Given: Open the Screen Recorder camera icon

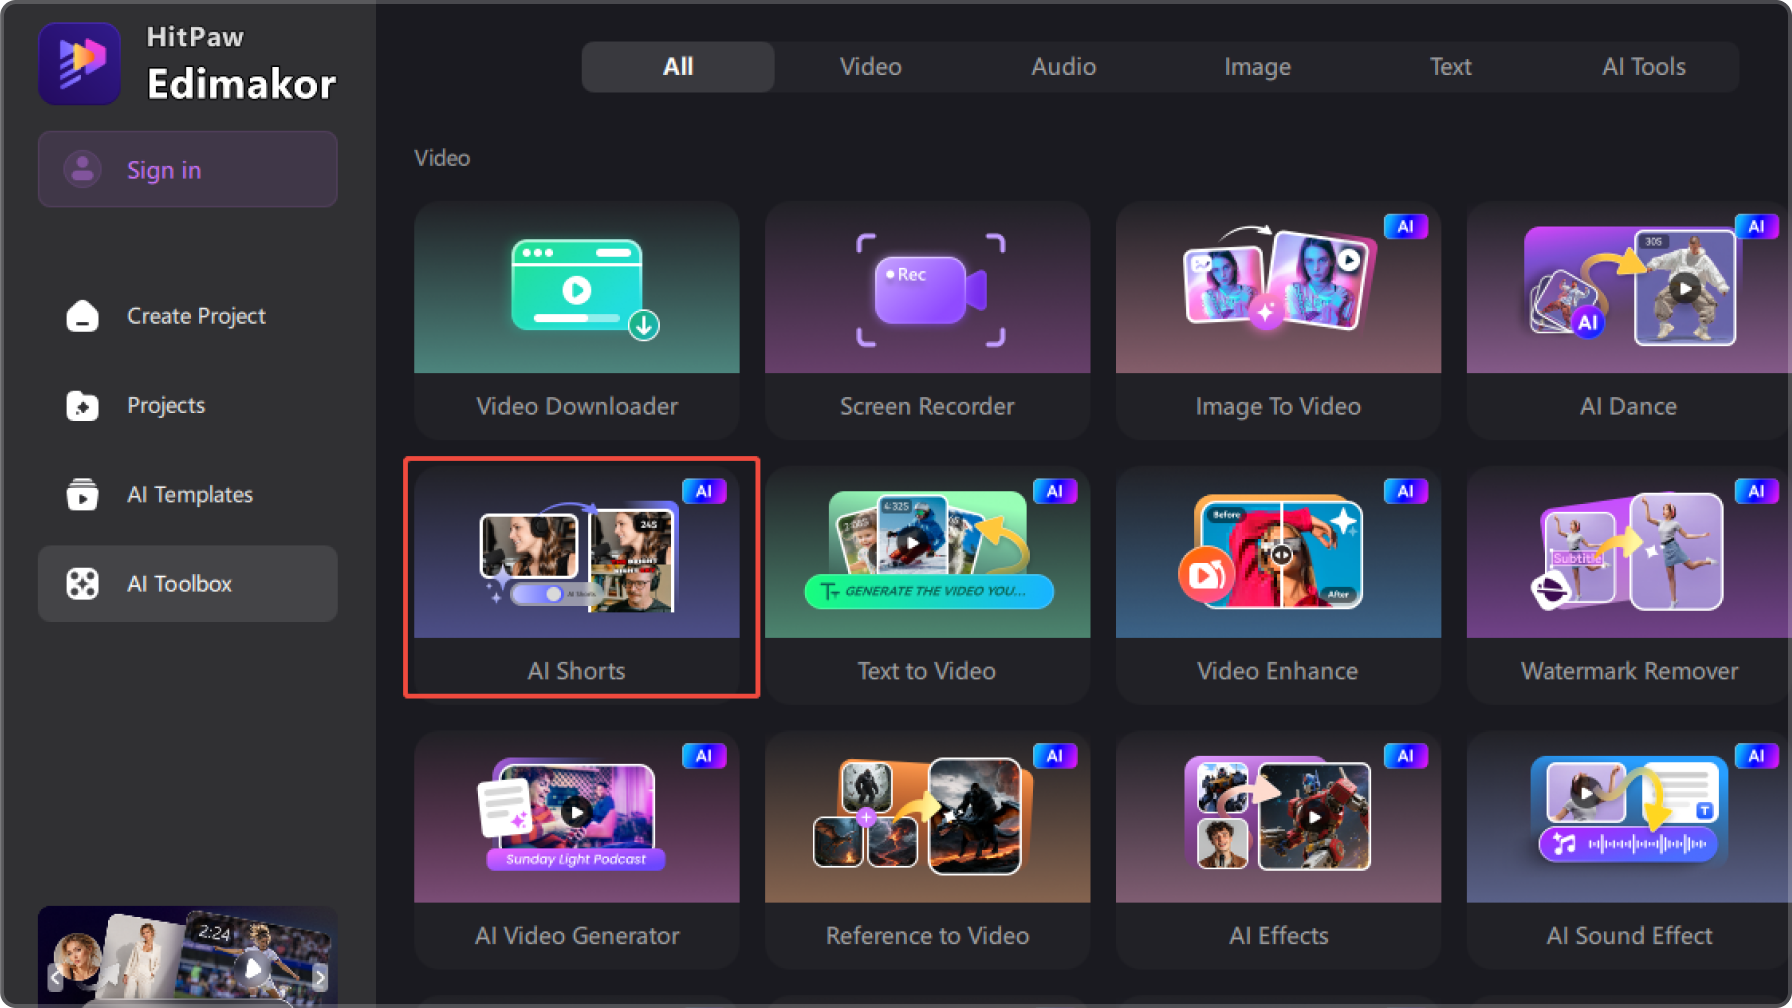Looking at the screenshot, I should click(930, 290).
